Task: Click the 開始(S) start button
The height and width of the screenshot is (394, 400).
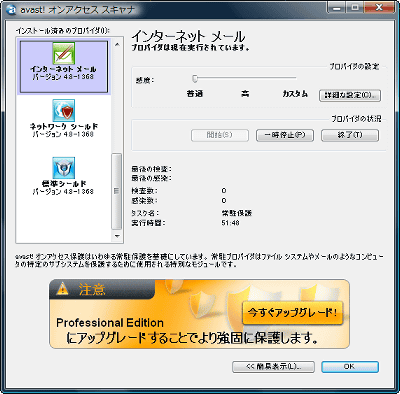Action: (220, 135)
